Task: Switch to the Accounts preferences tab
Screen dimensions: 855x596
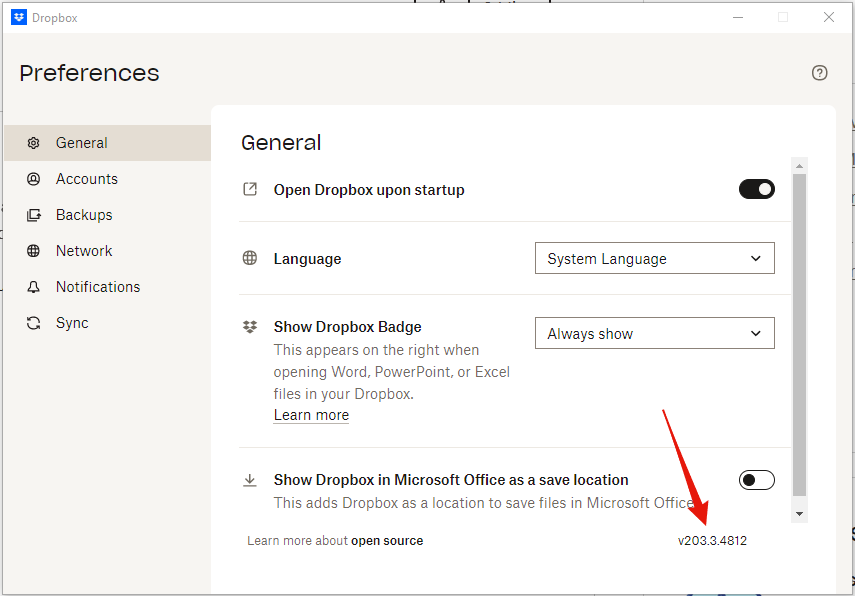Action: pyautogui.click(x=87, y=179)
